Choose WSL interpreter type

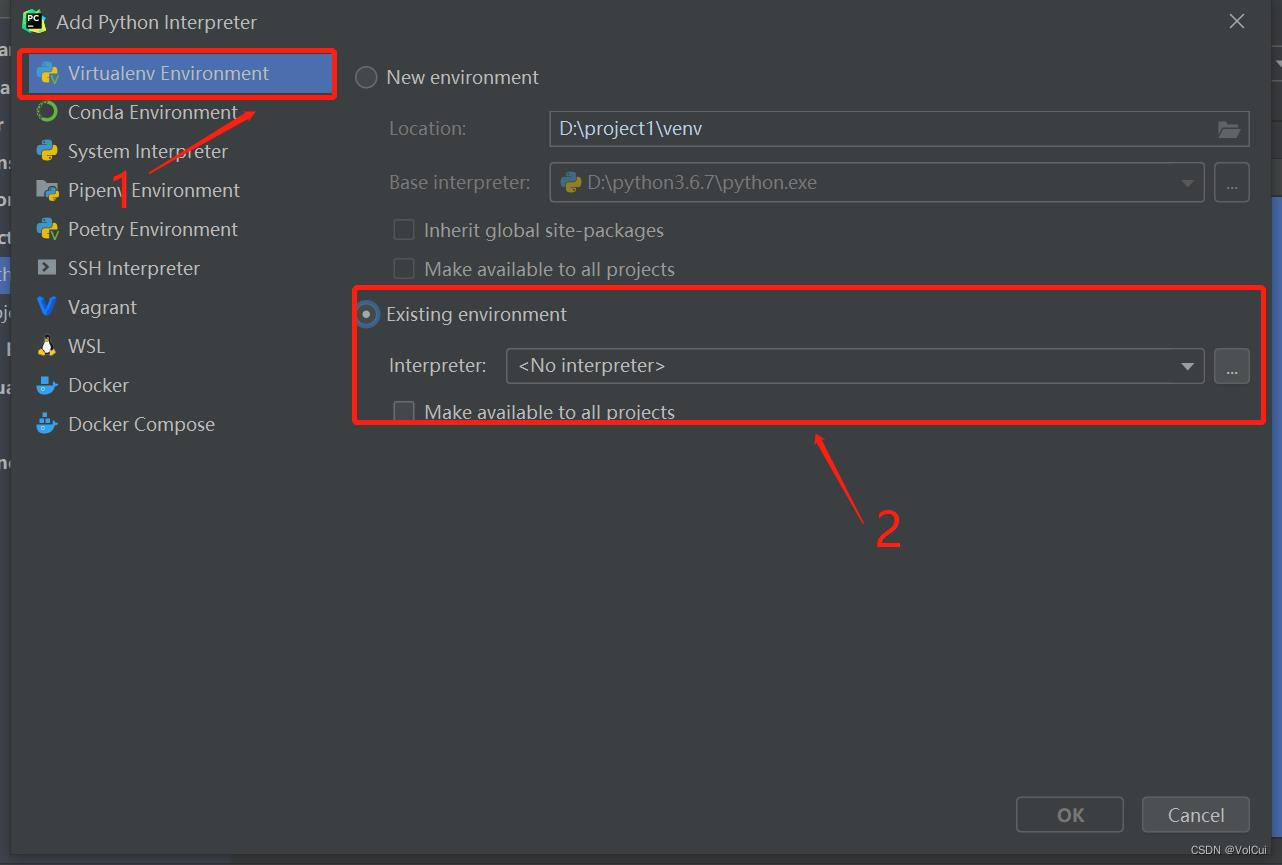[86, 346]
